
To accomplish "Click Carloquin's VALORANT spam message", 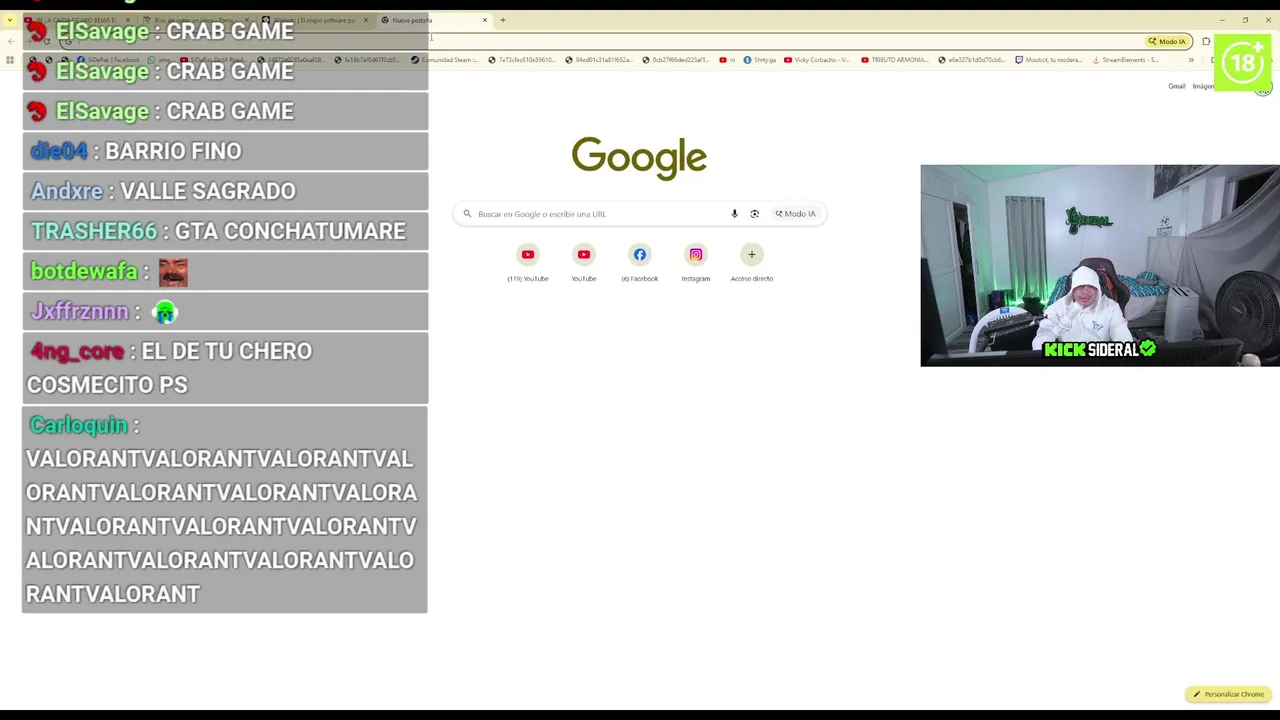I will click(x=225, y=510).
